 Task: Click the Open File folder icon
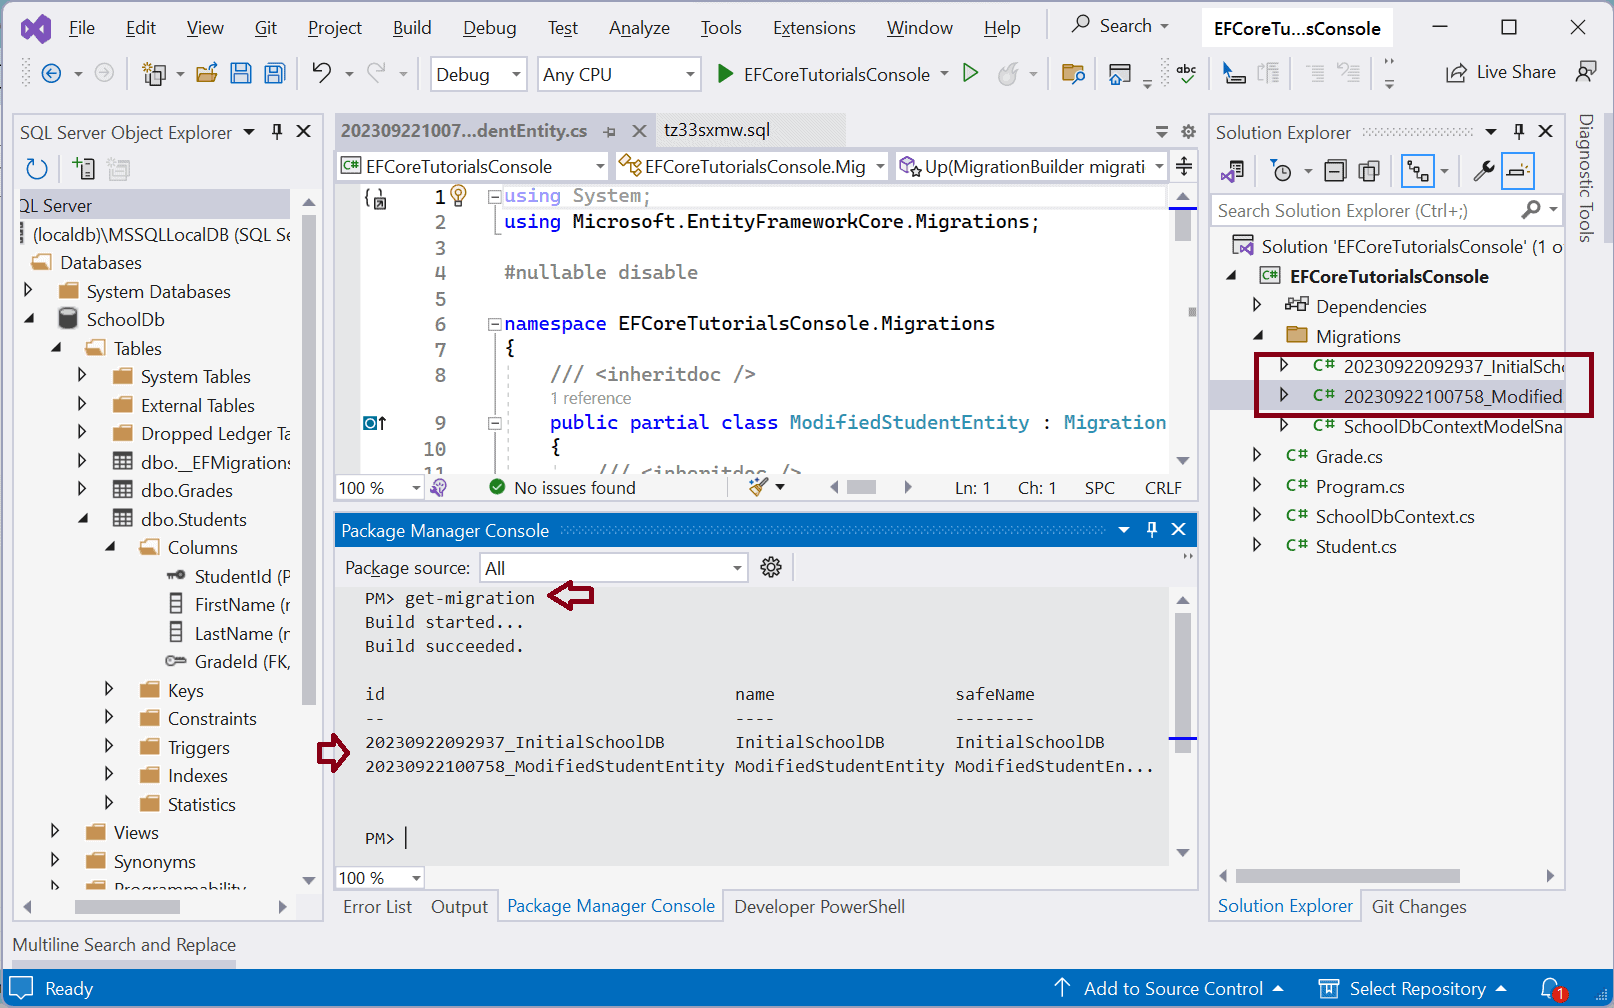coord(207,73)
